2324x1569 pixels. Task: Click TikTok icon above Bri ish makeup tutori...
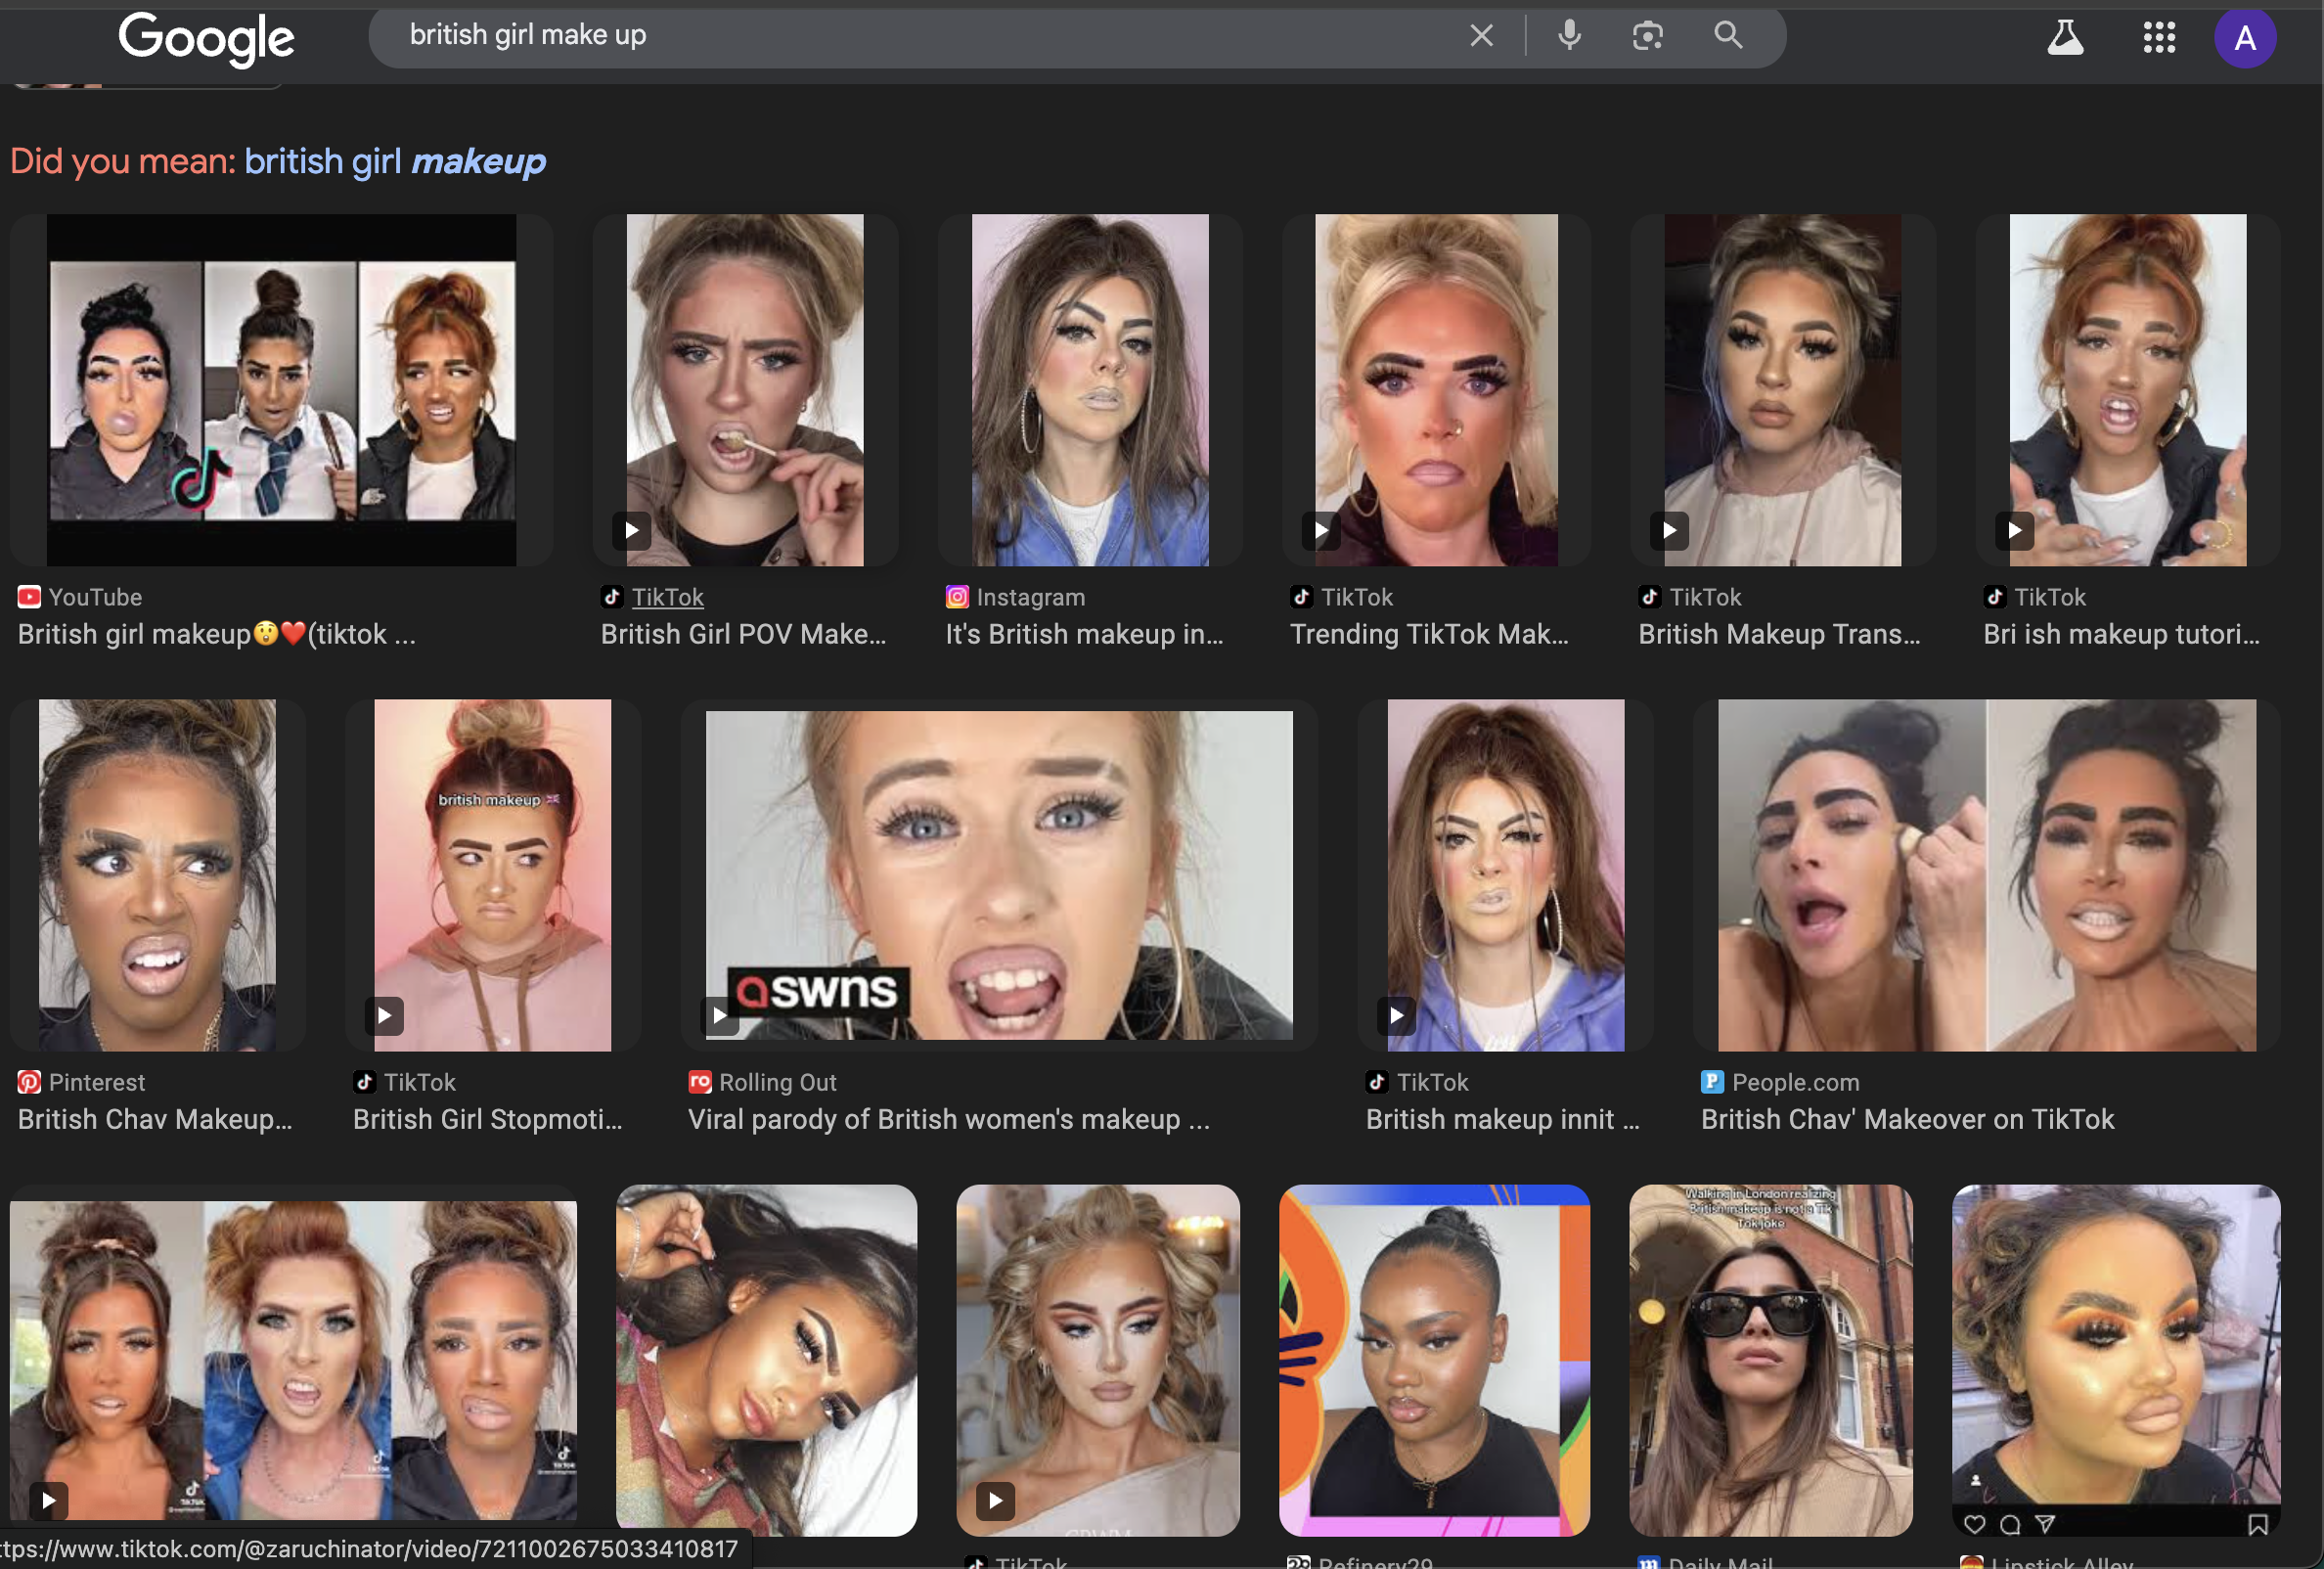coord(1995,597)
